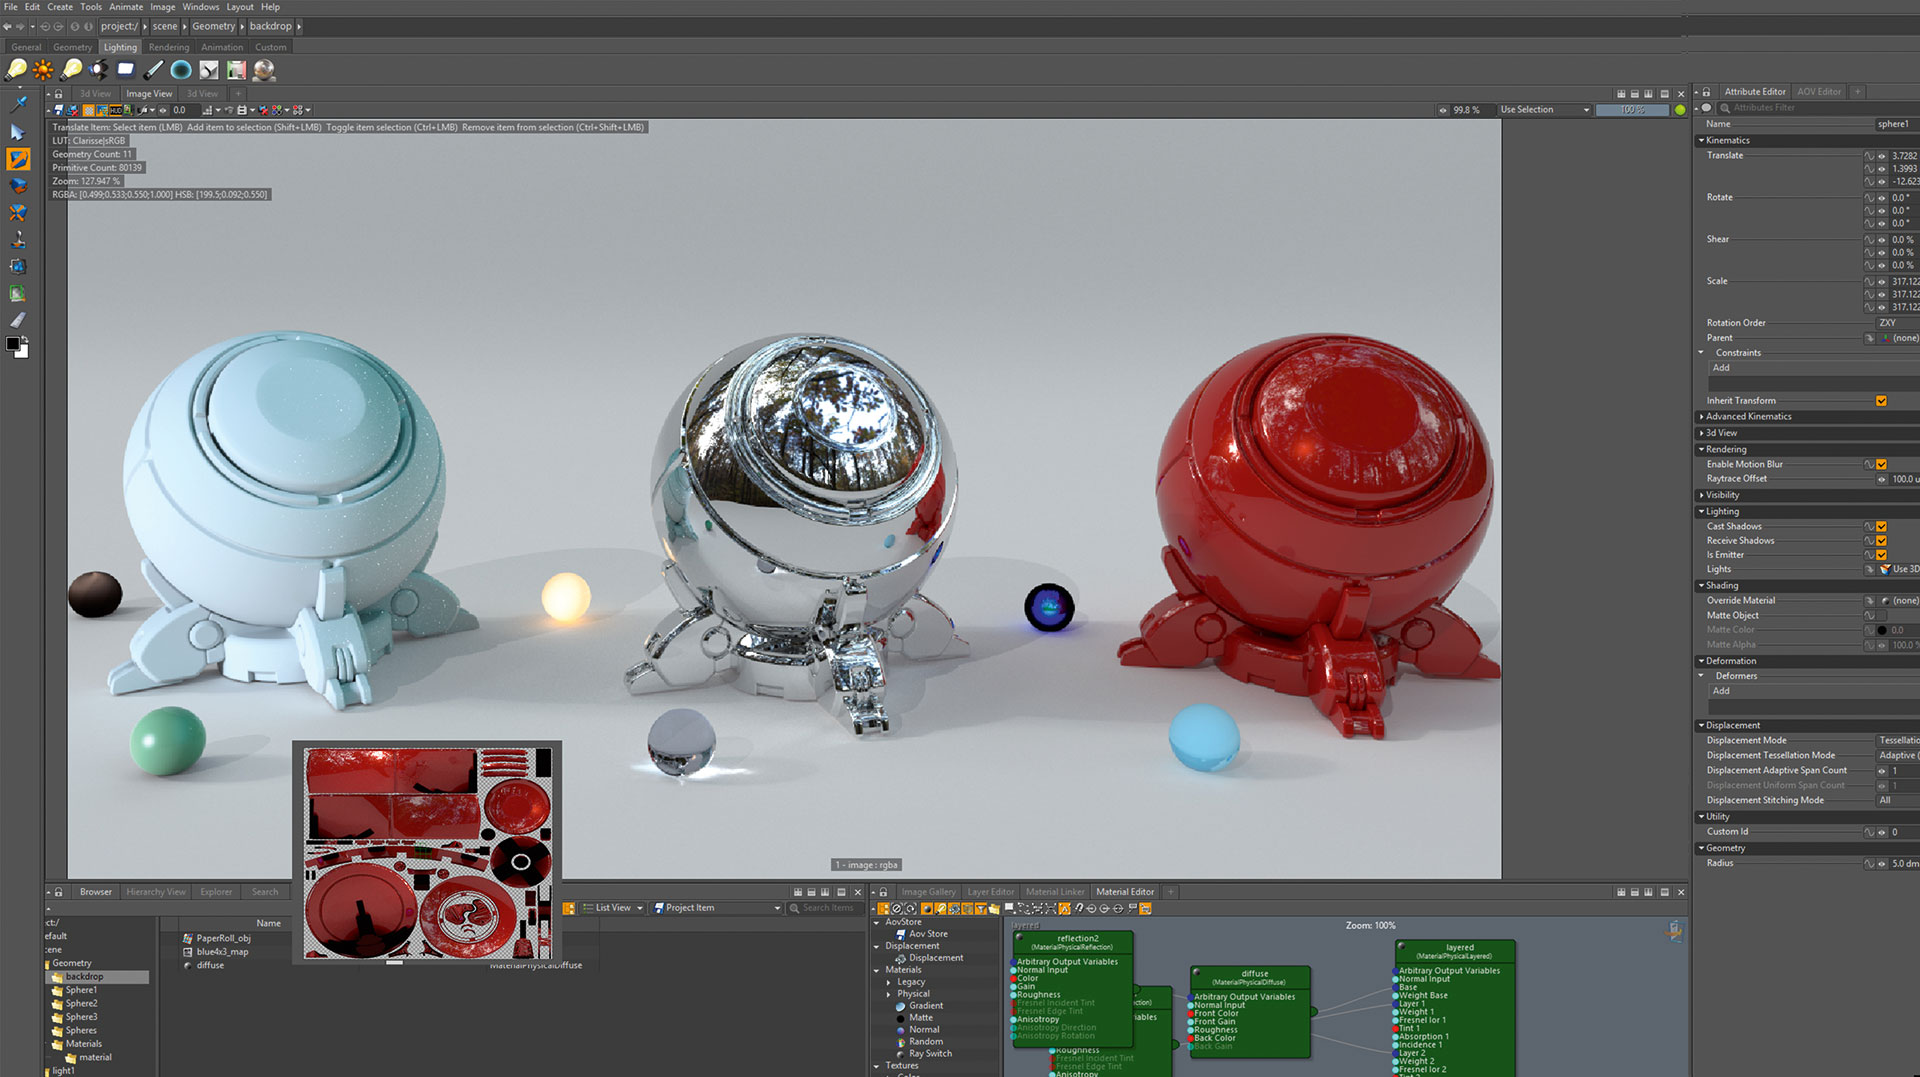
Task: Create a sun distant light
Action: pyautogui.click(x=43, y=69)
